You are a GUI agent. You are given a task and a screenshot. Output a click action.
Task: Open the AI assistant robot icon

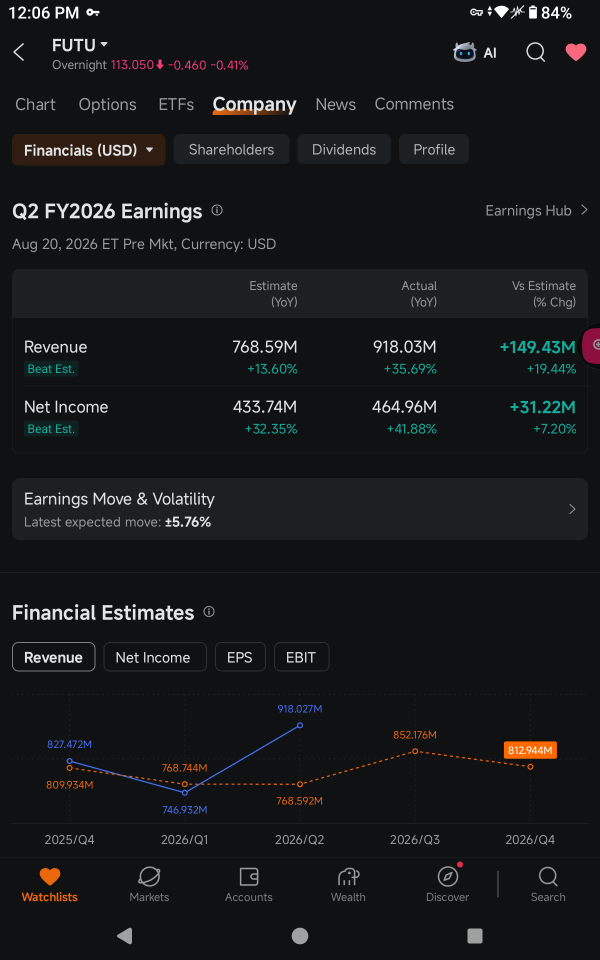pyautogui.click(x=465, y=53)
